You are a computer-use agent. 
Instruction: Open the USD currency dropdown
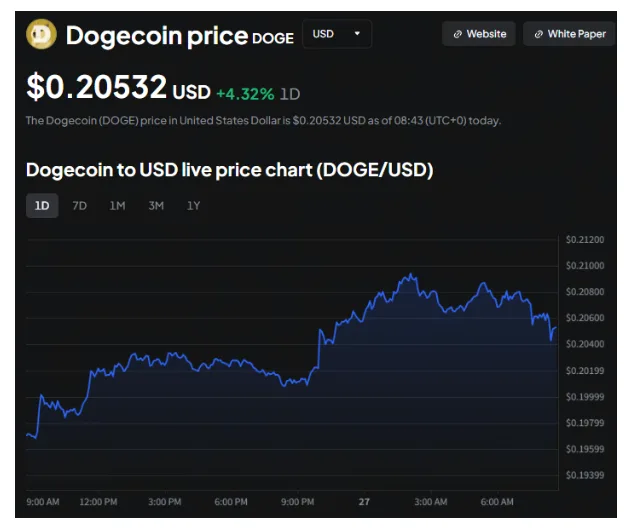336,34
